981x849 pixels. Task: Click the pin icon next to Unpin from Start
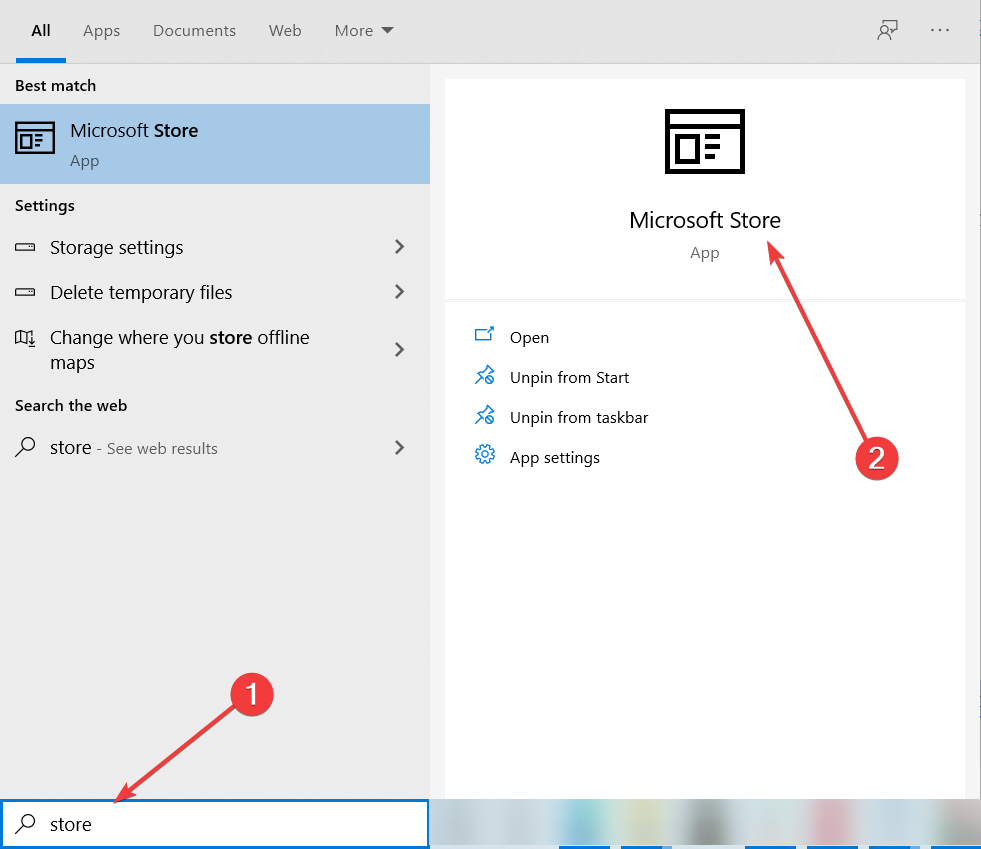pyautogui.click(x=485, y=375)
